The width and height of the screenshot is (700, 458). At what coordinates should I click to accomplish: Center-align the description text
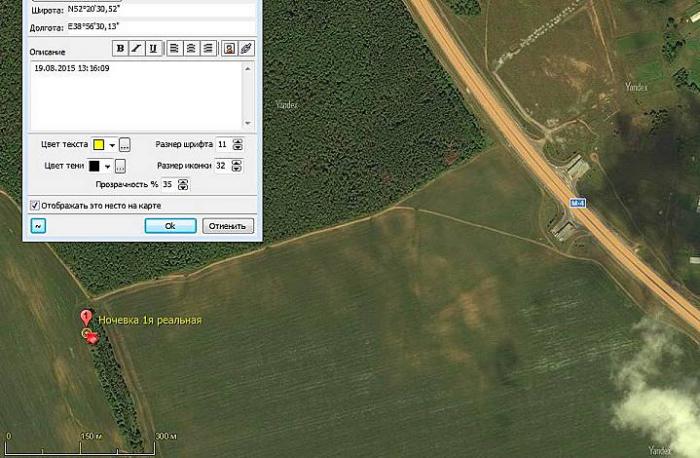point(190,48)
